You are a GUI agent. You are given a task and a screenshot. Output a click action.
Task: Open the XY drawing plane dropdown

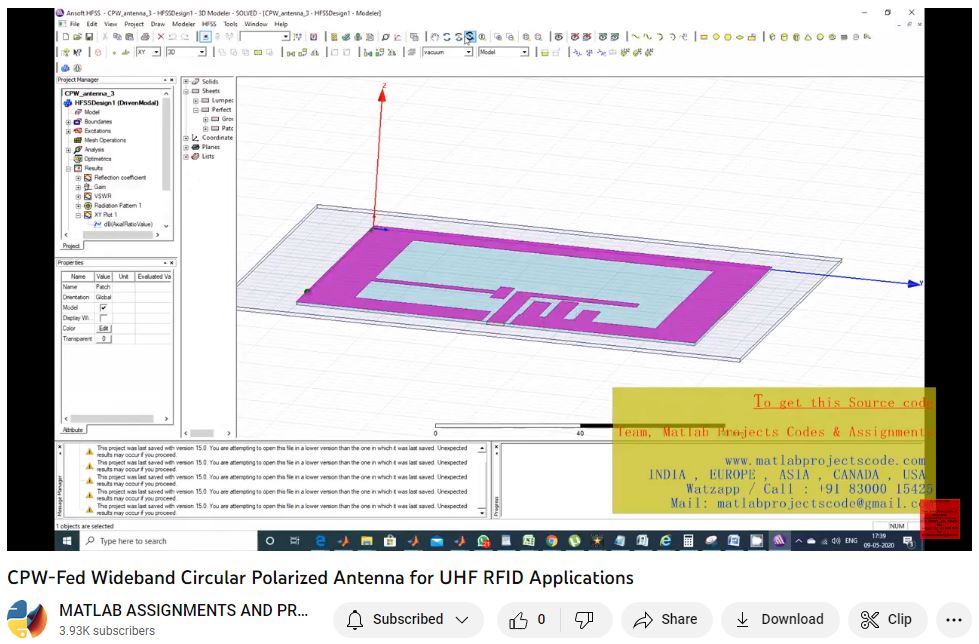158,52
